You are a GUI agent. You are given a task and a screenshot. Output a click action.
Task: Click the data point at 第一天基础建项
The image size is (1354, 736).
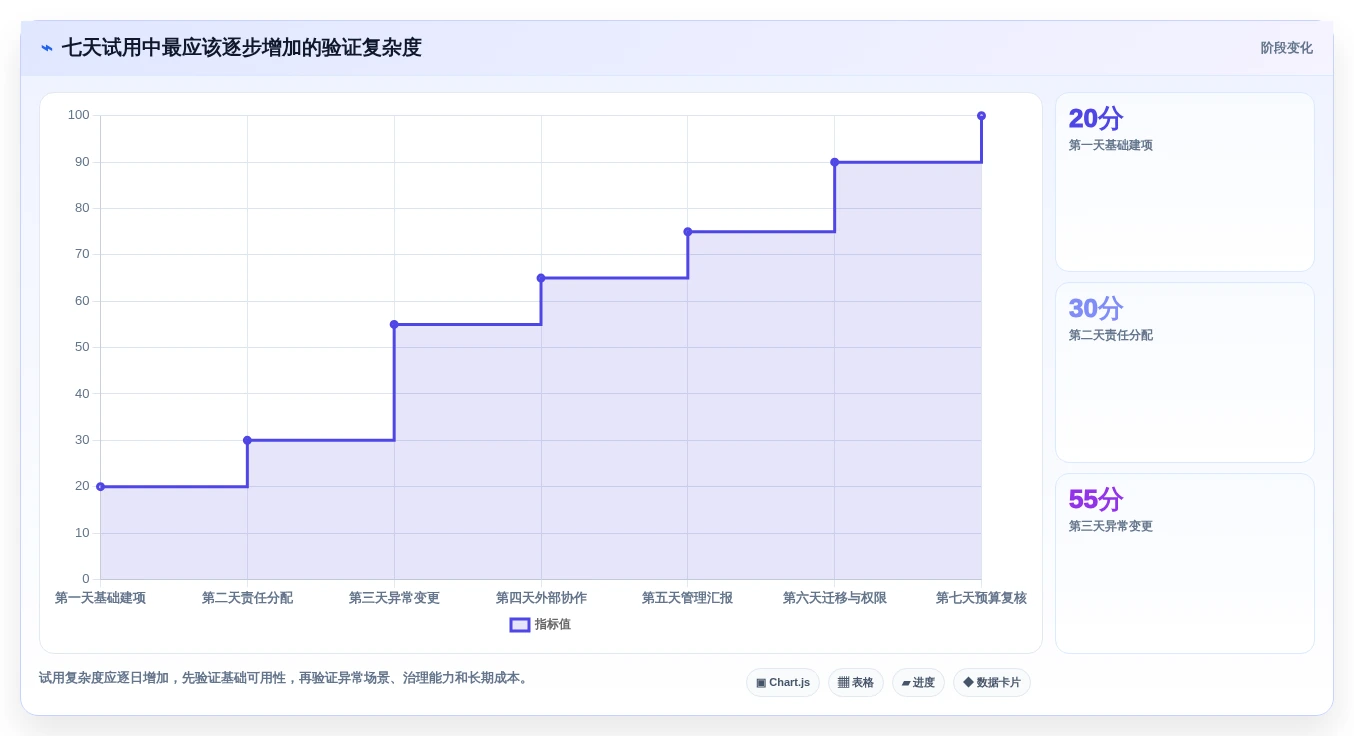(100, 487)
